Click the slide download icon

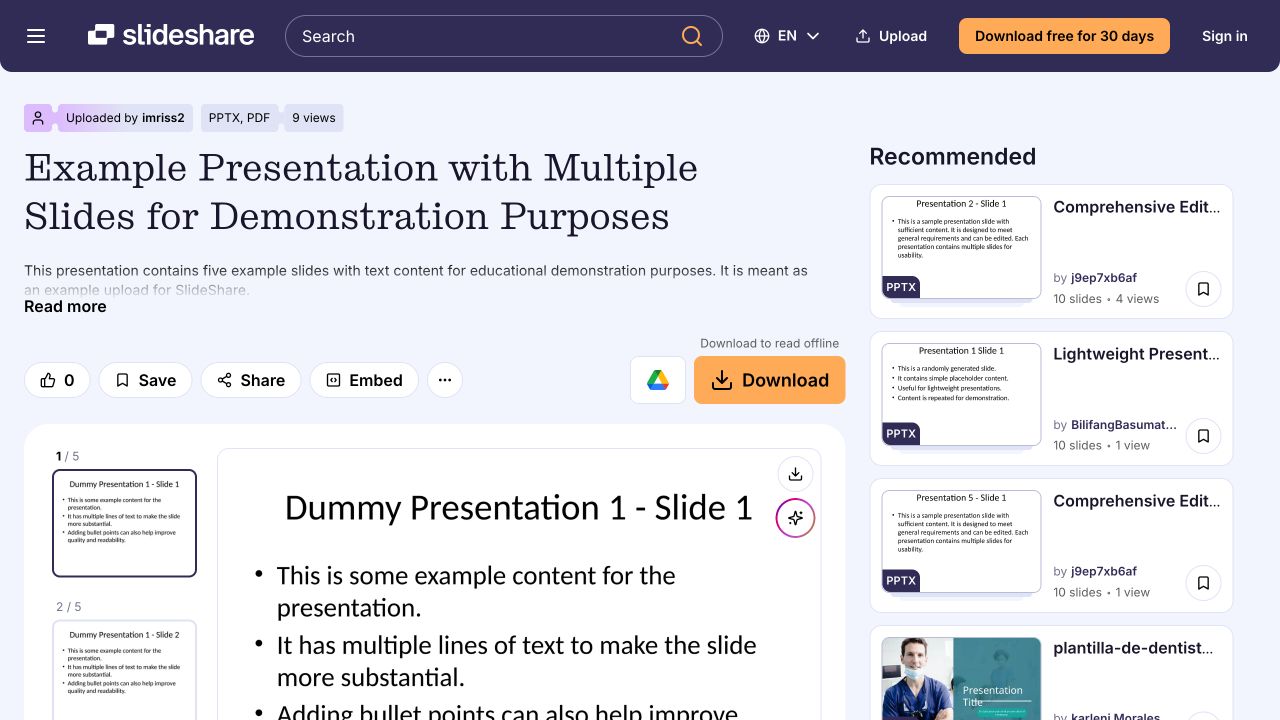(x=795, y=474)
